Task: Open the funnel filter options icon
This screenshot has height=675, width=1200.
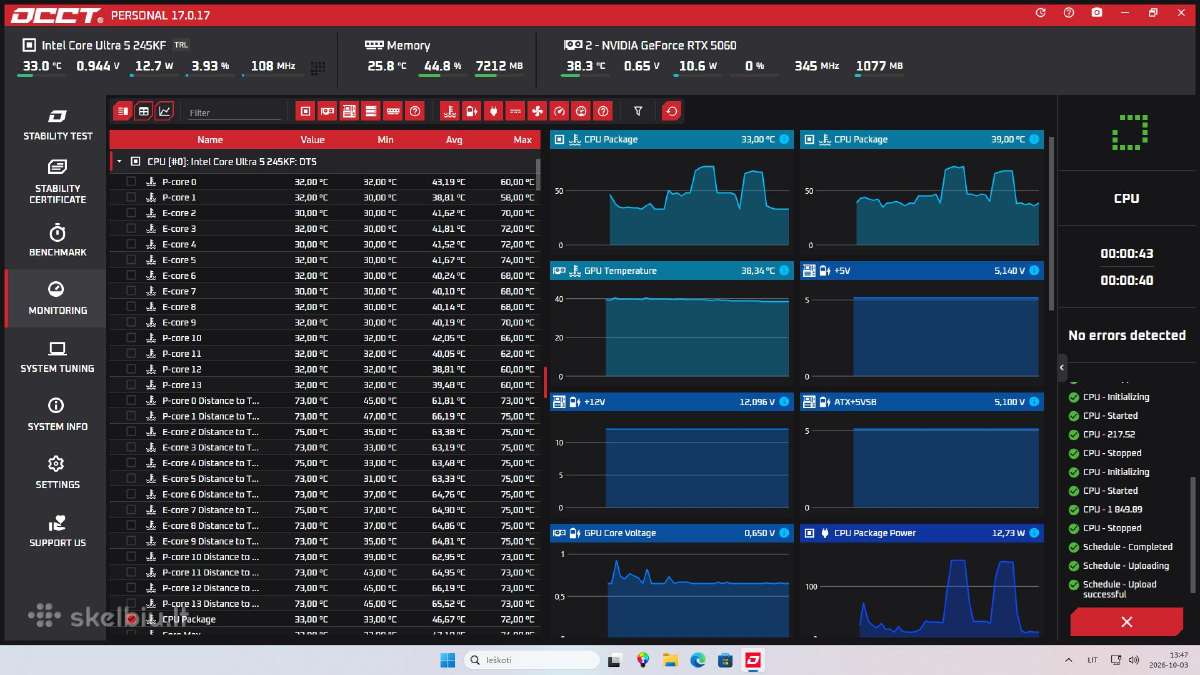Action: click(x=639, y=111)
